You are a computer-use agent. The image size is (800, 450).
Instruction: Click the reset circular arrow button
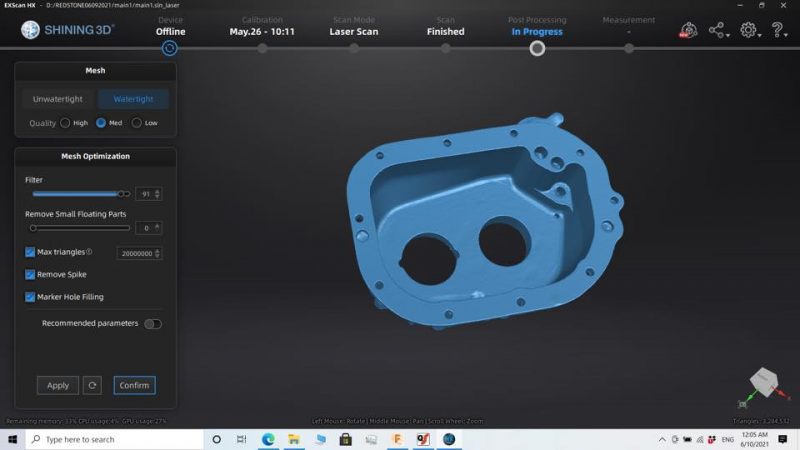[92, 385]
